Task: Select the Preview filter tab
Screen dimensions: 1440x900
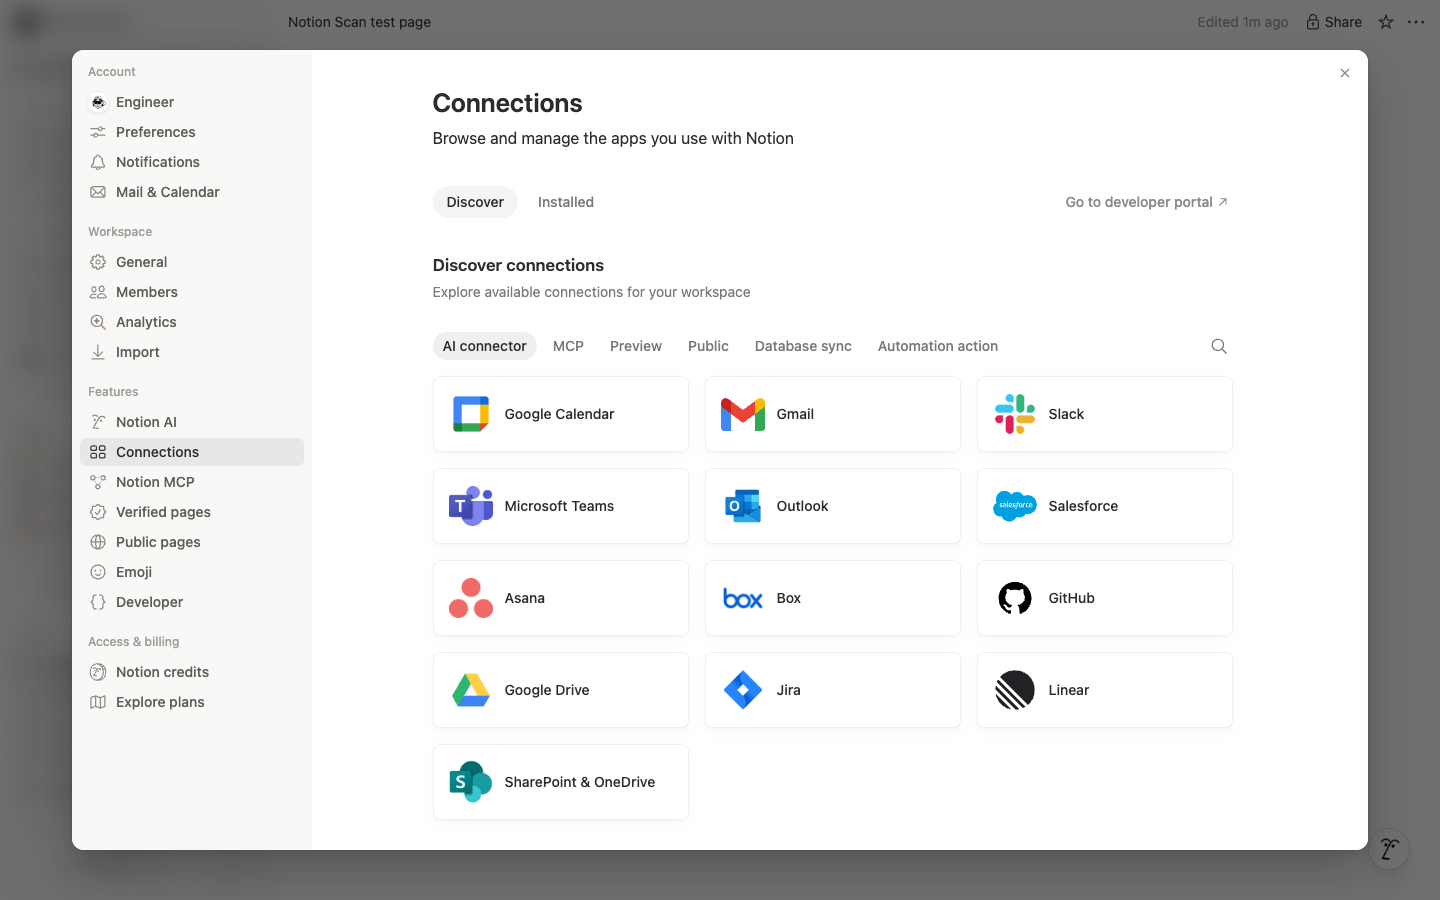Action: pos(636,346)
